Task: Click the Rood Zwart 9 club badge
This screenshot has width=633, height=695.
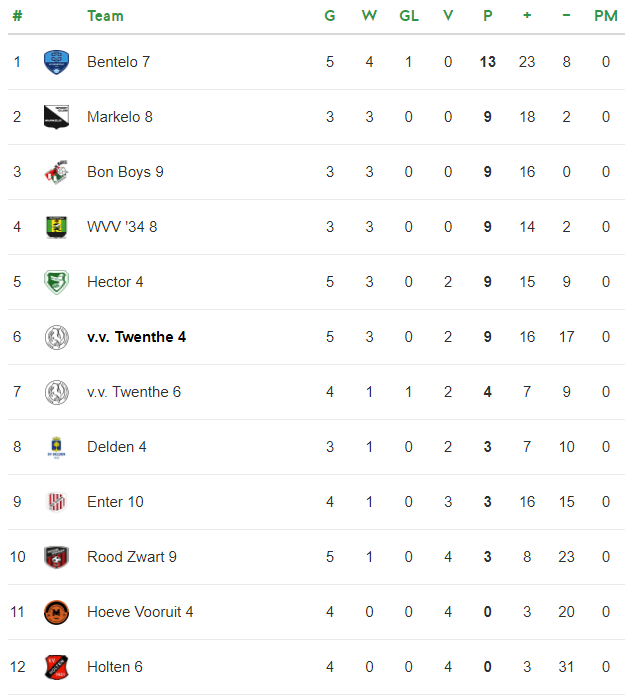Action: [x=56, y=557]
